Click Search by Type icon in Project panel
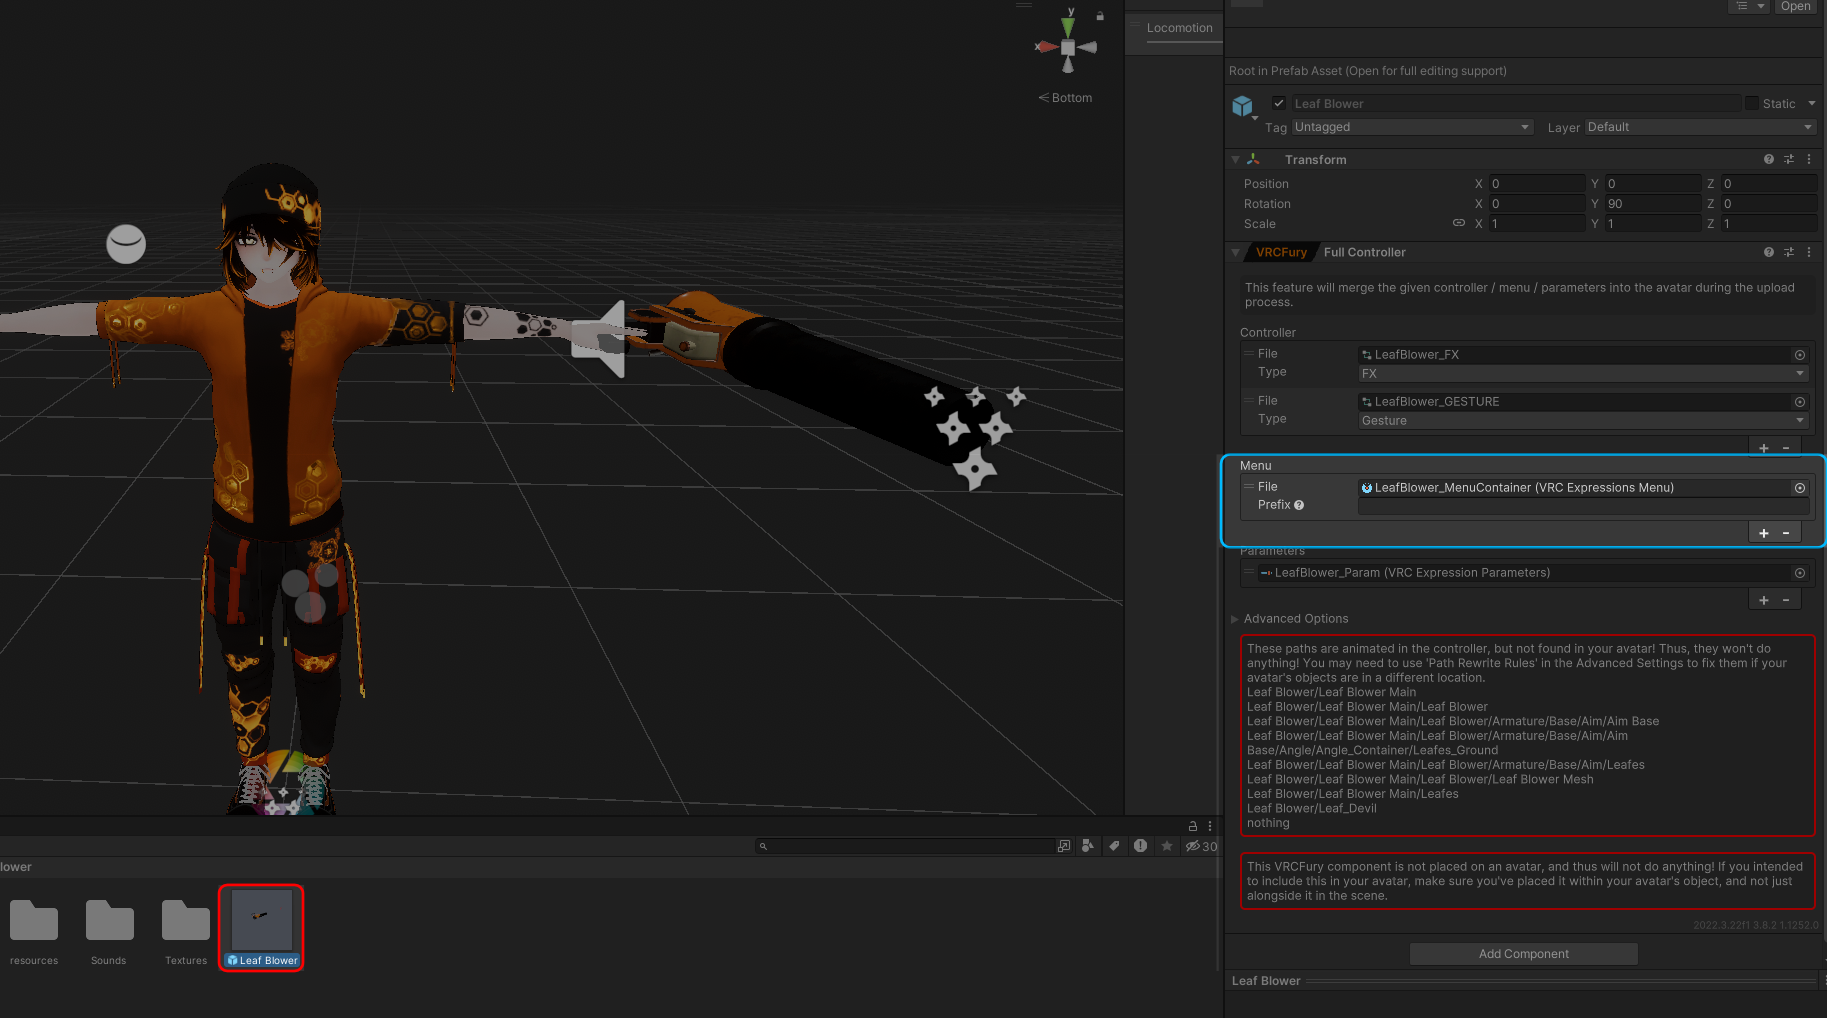This screenshot has width=1827, height=1018. 1088,846
